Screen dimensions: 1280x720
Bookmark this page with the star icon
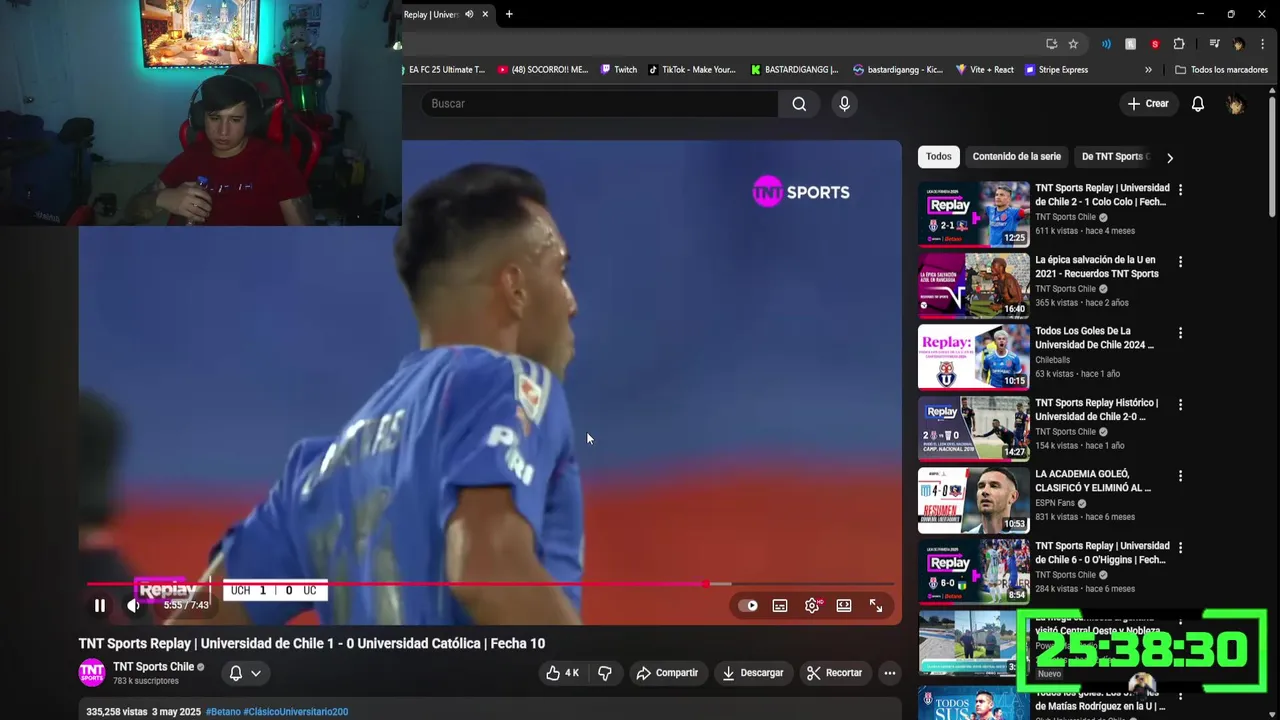[1073, 44]
